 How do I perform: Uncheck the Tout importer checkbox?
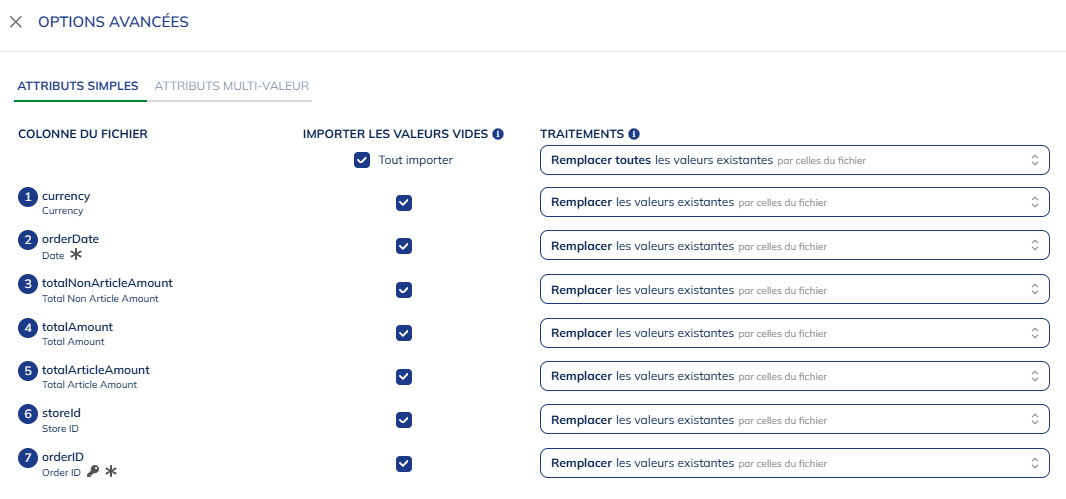362,160
